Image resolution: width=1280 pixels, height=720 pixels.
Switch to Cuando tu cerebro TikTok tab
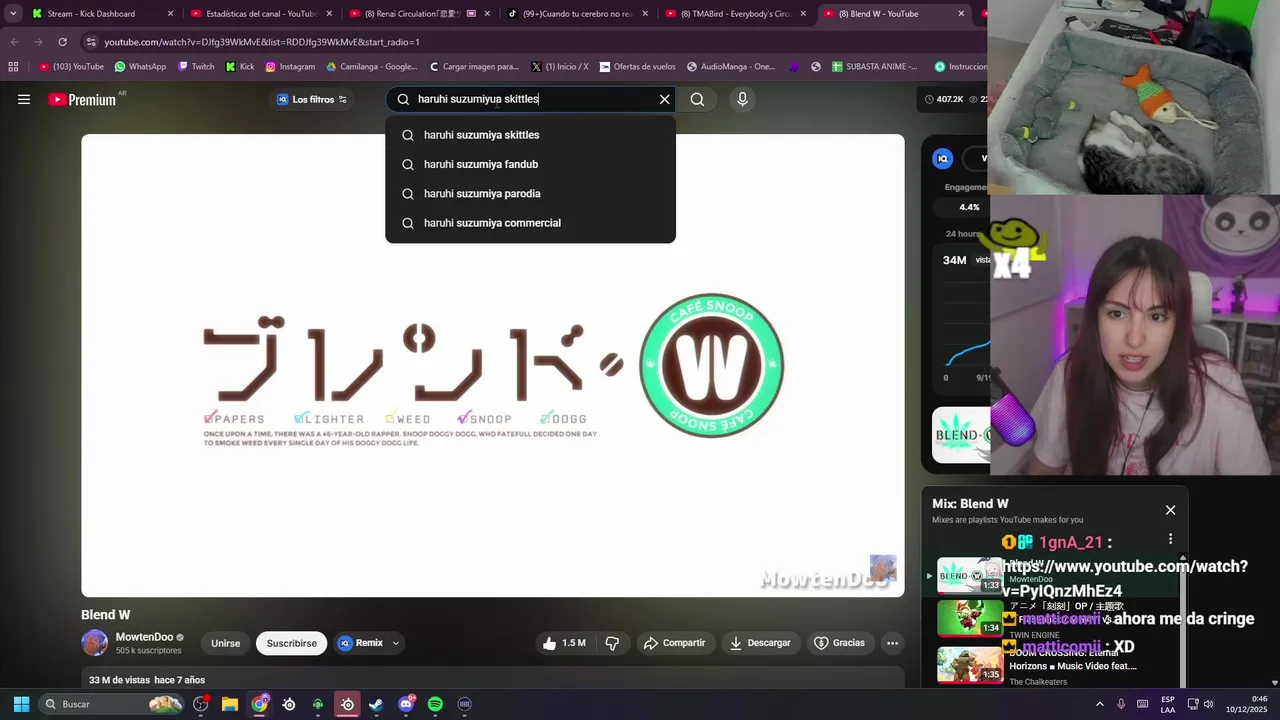[x=577, y=14]
